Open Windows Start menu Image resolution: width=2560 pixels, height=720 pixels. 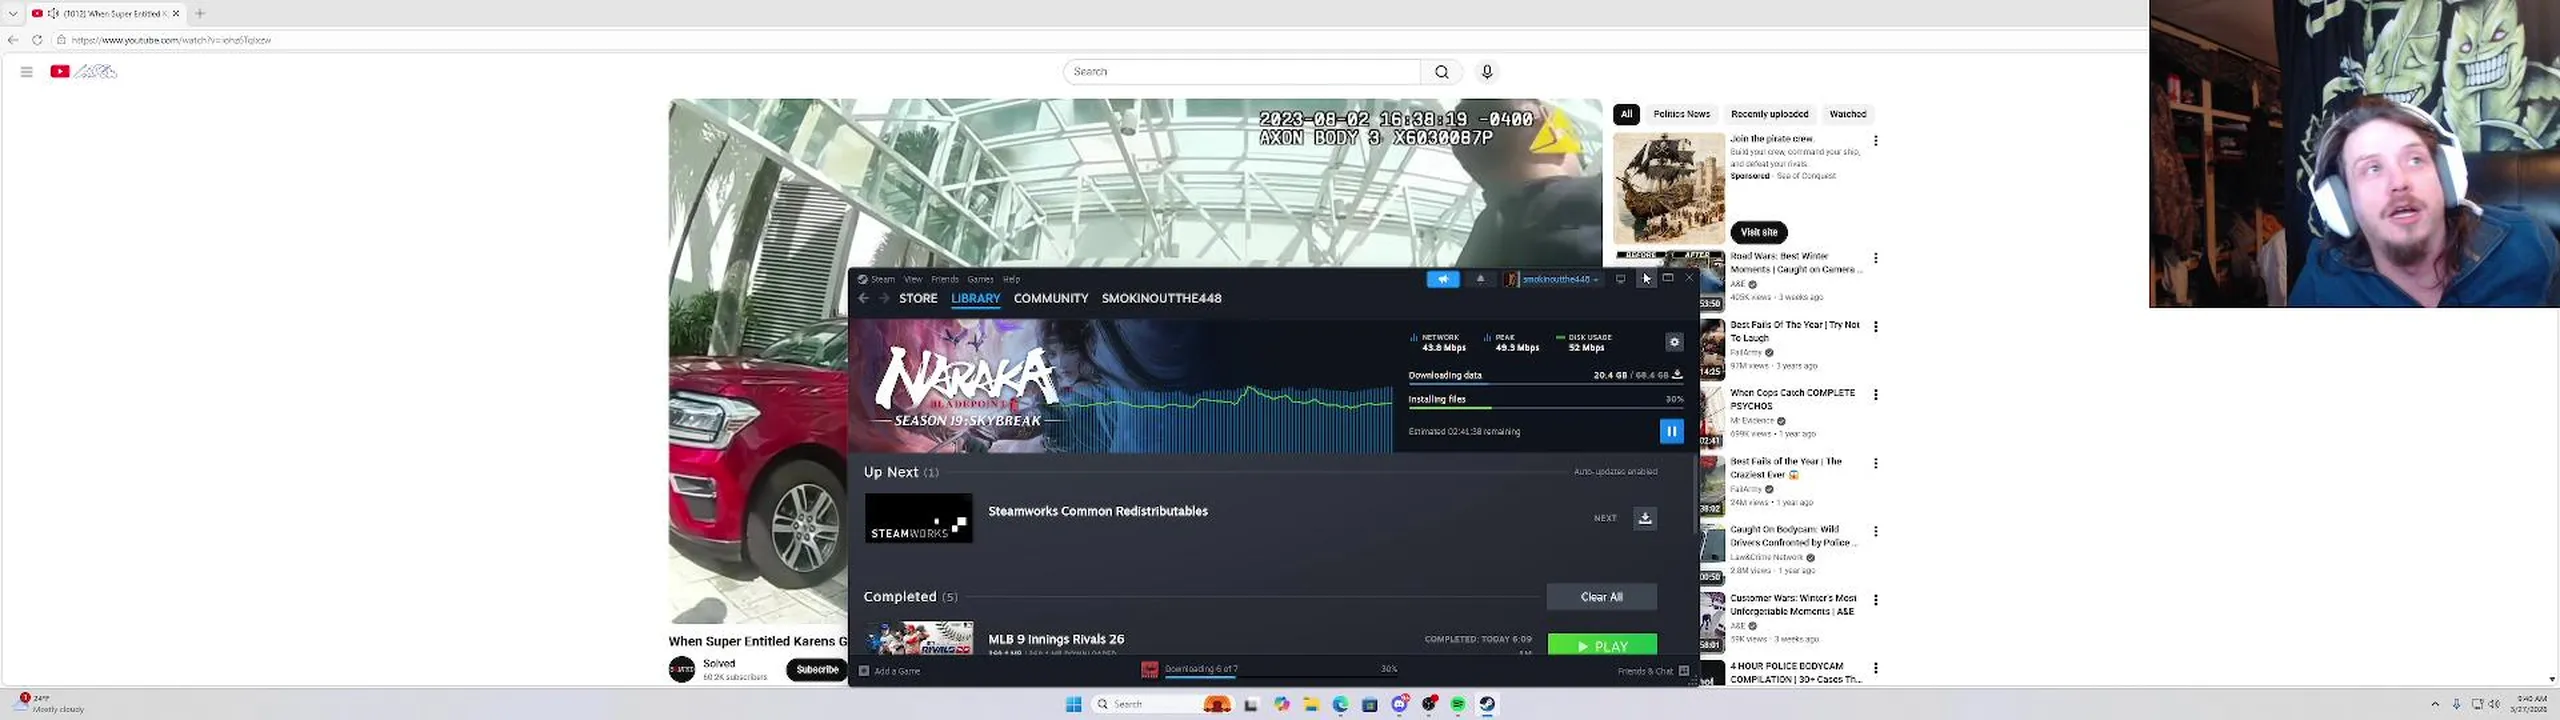[x=1073, y=704]
